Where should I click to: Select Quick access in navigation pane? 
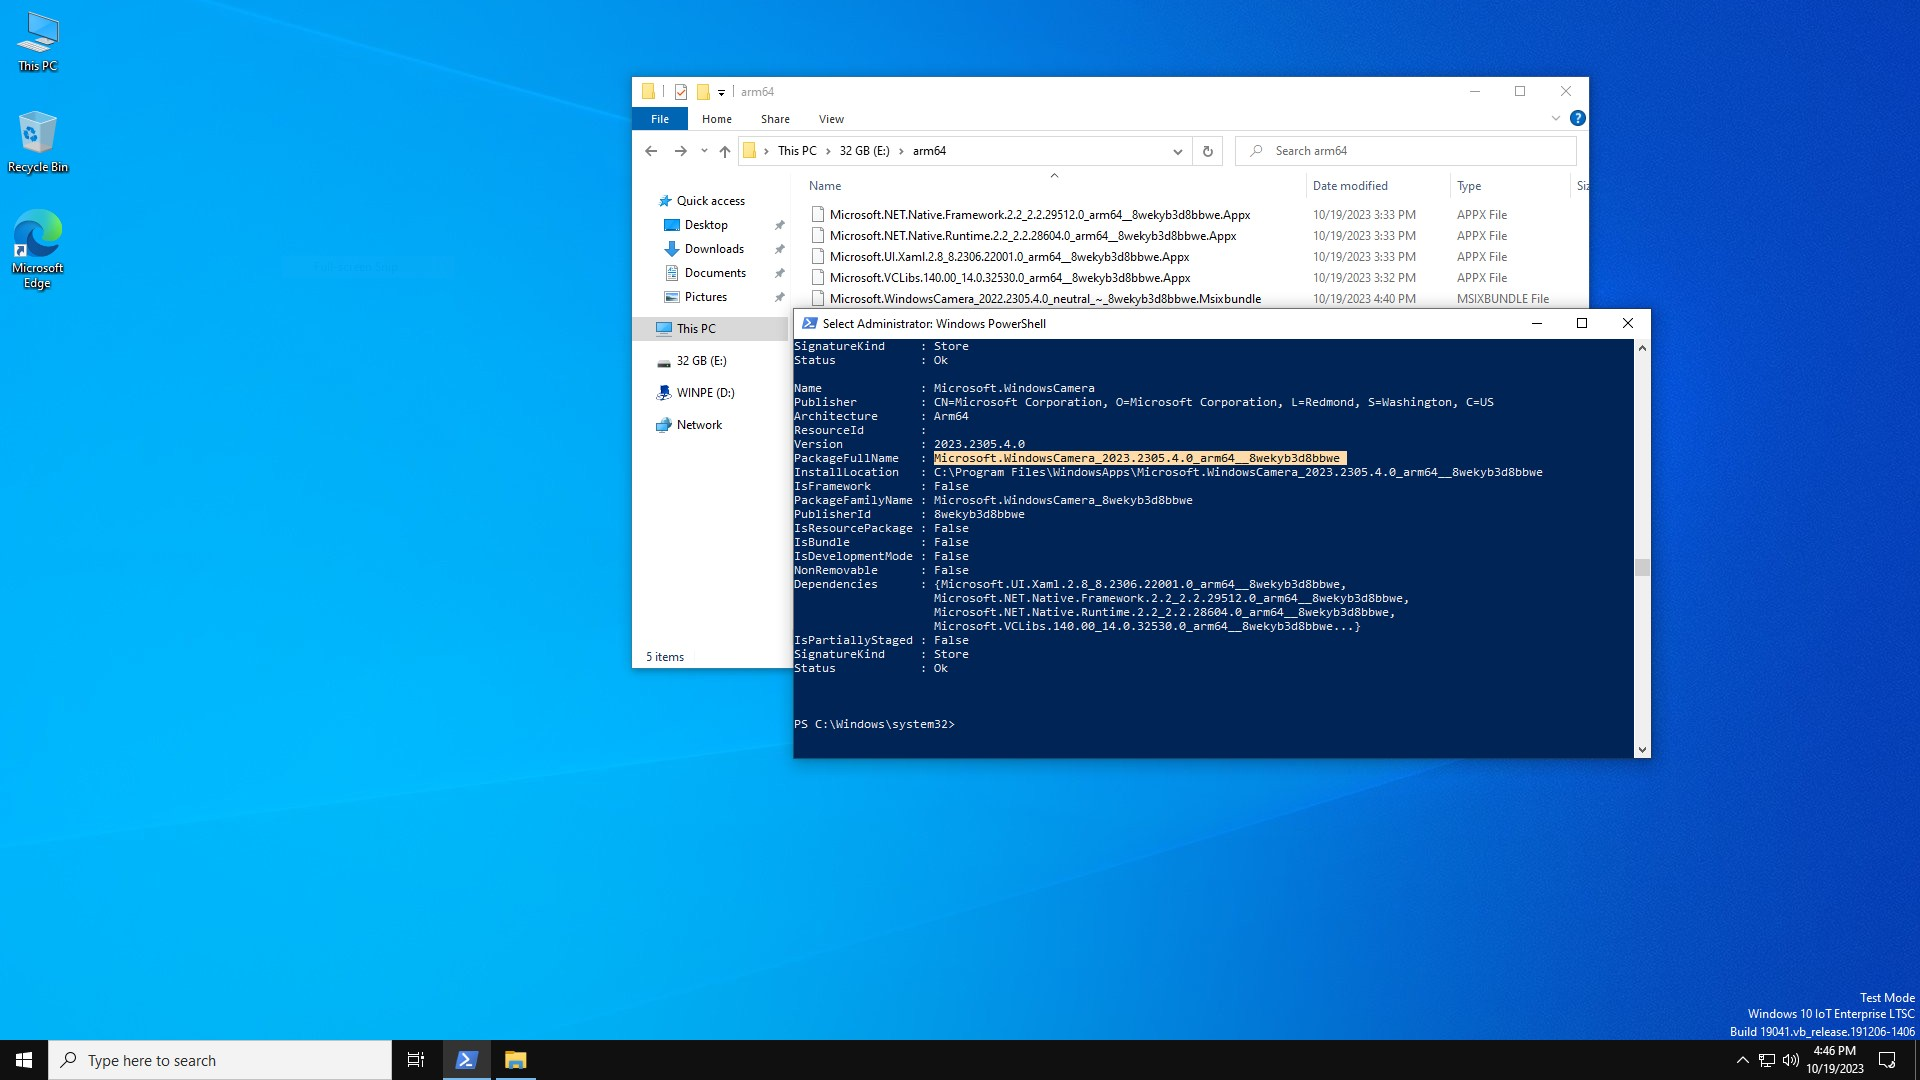pos(710,201)
